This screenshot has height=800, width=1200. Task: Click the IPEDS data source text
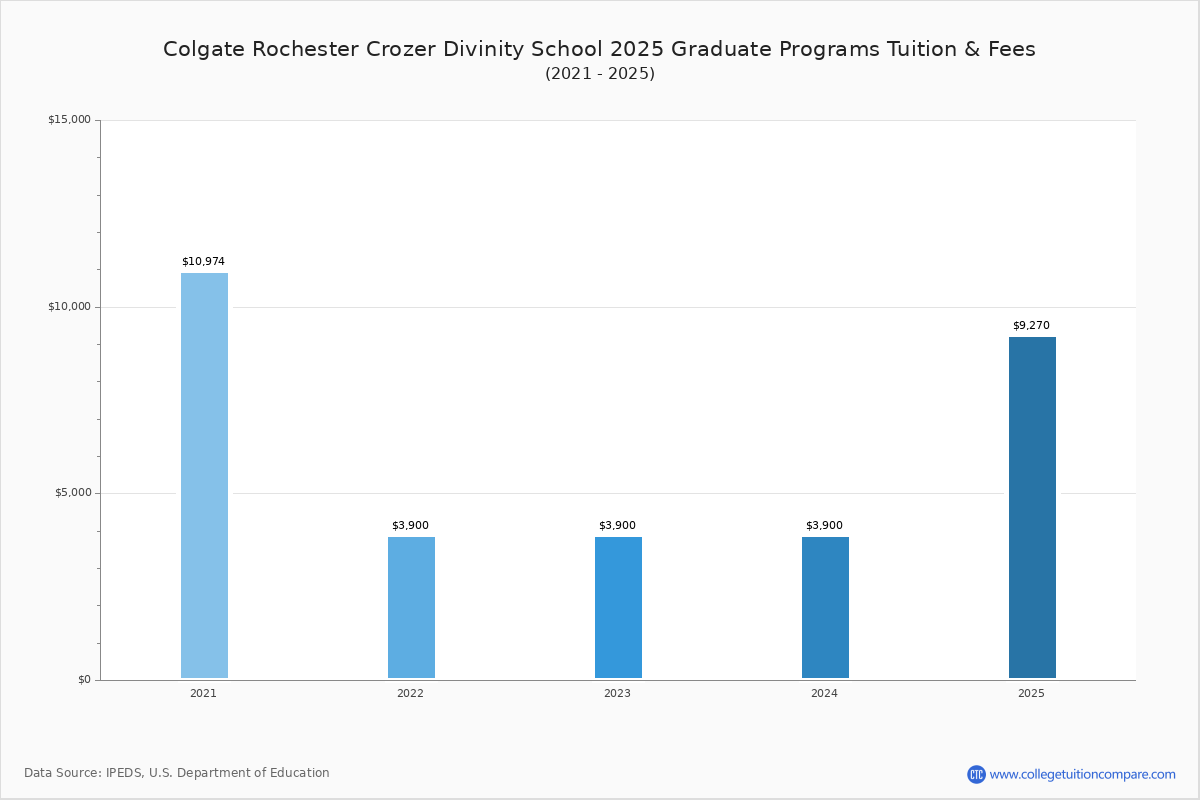click(x=177, y=773)
